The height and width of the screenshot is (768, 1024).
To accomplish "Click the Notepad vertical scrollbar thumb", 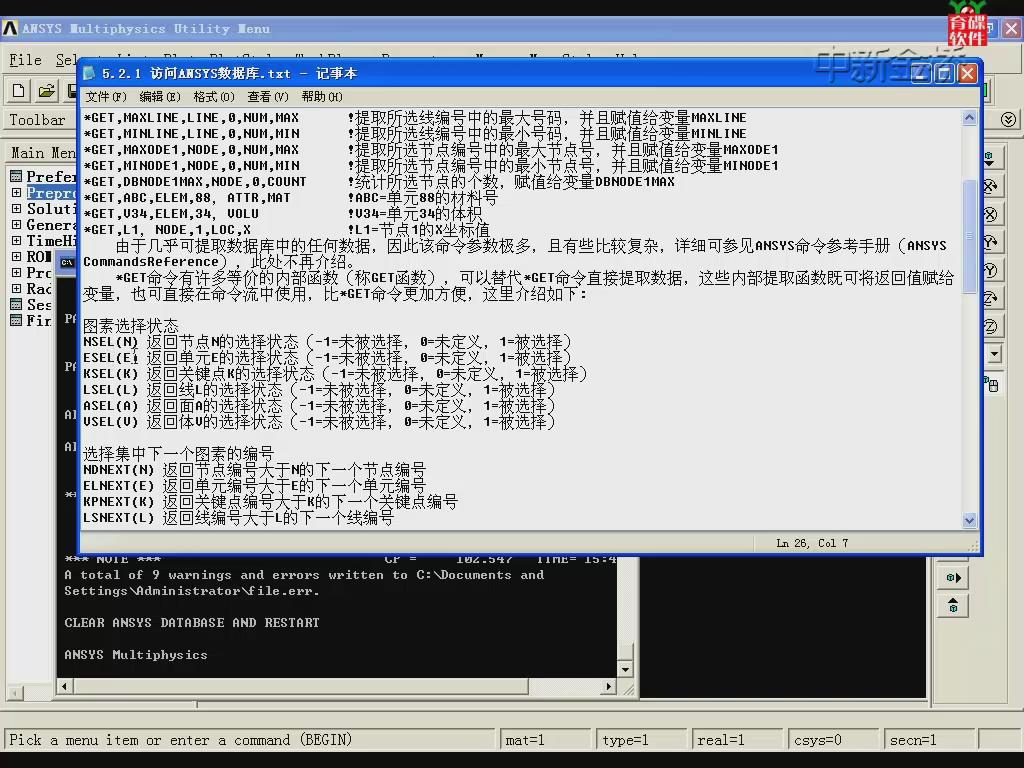I will tap(969, 235).
